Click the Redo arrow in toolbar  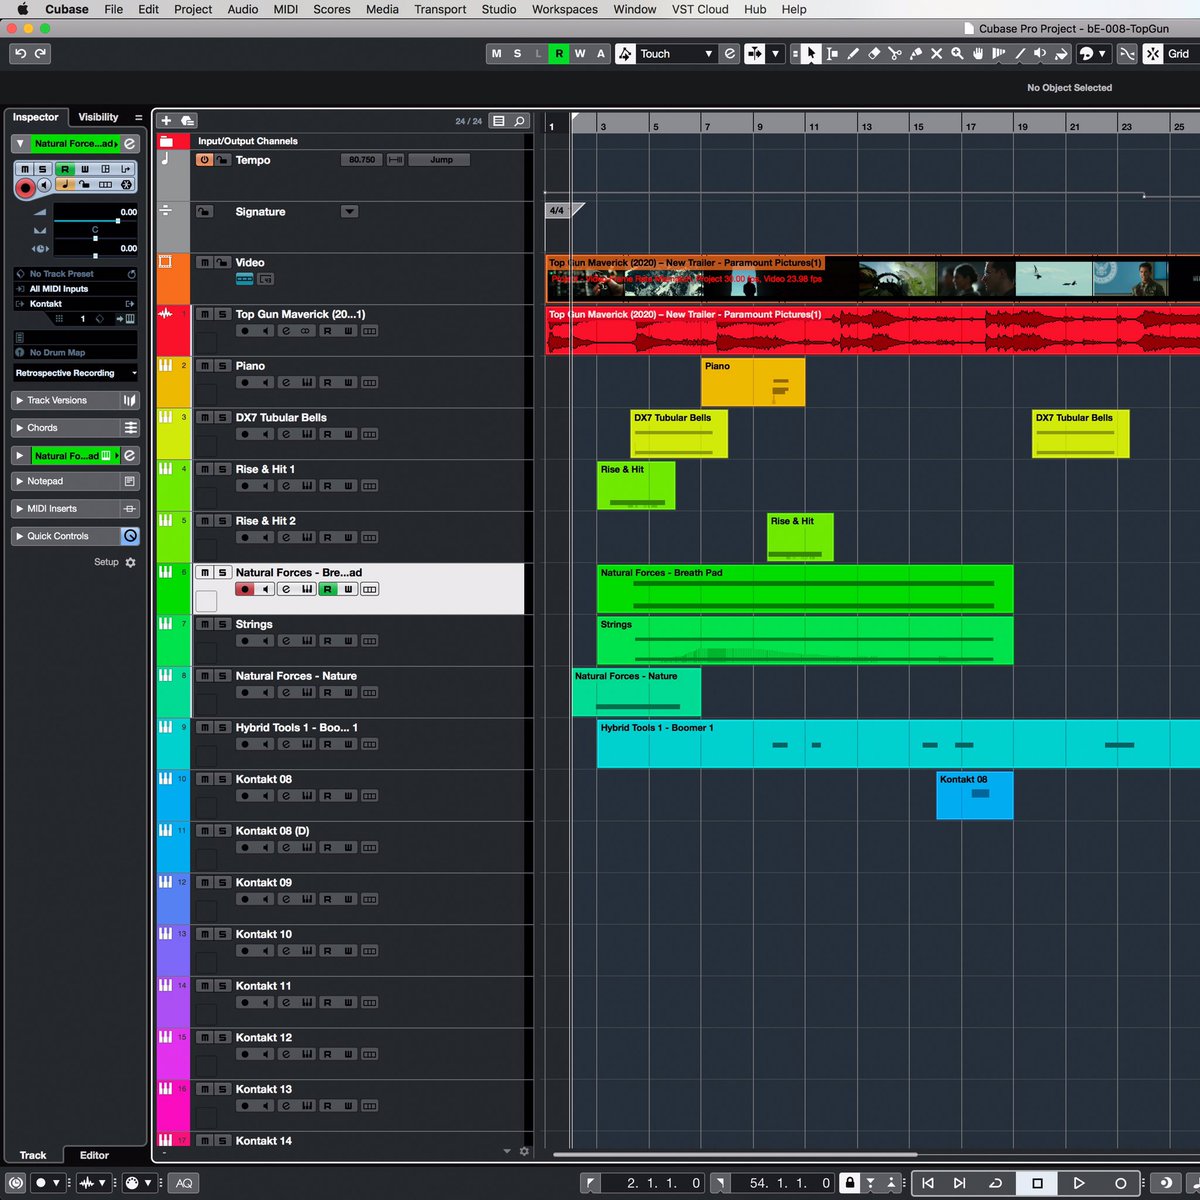pos(41,54)
